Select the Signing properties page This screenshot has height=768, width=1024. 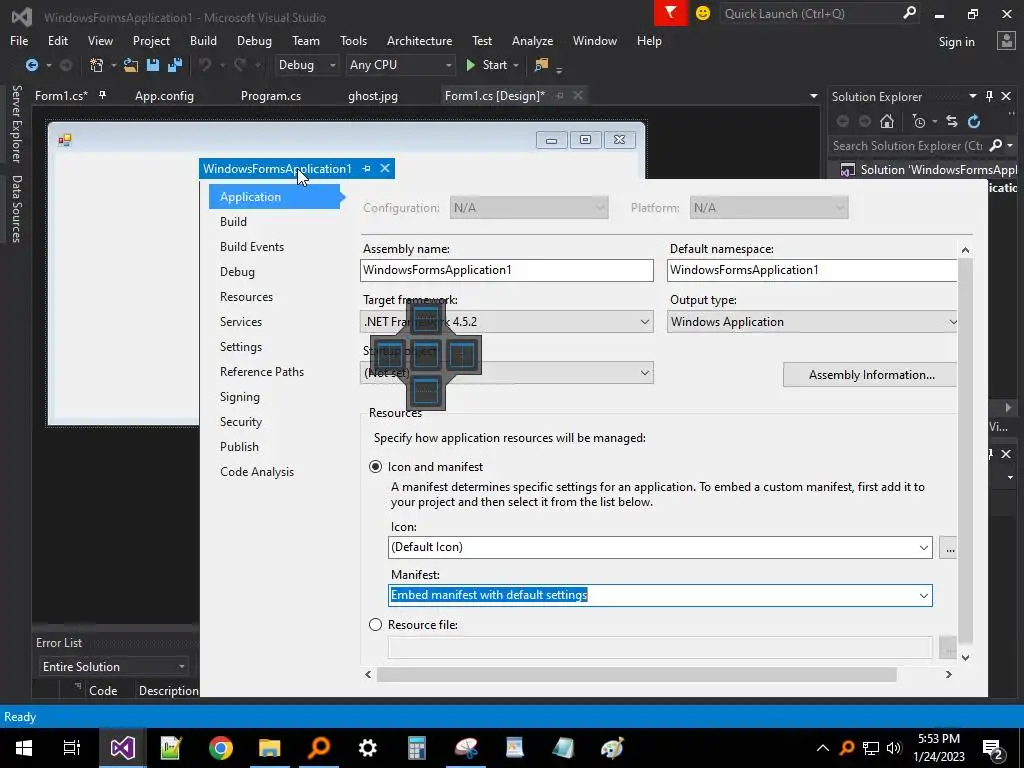pyautogui.click(x=240, y=397)
